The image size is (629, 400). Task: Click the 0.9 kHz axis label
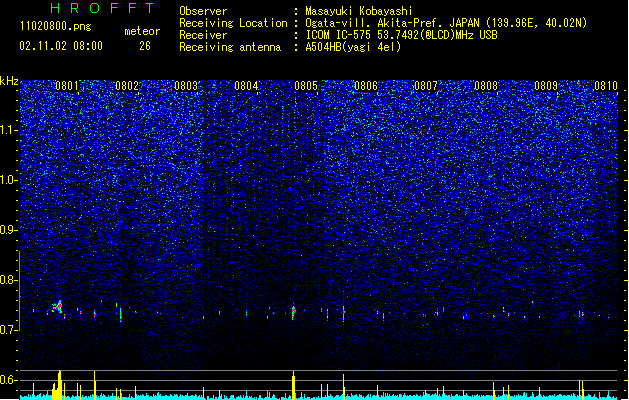[x=9, y=230]
